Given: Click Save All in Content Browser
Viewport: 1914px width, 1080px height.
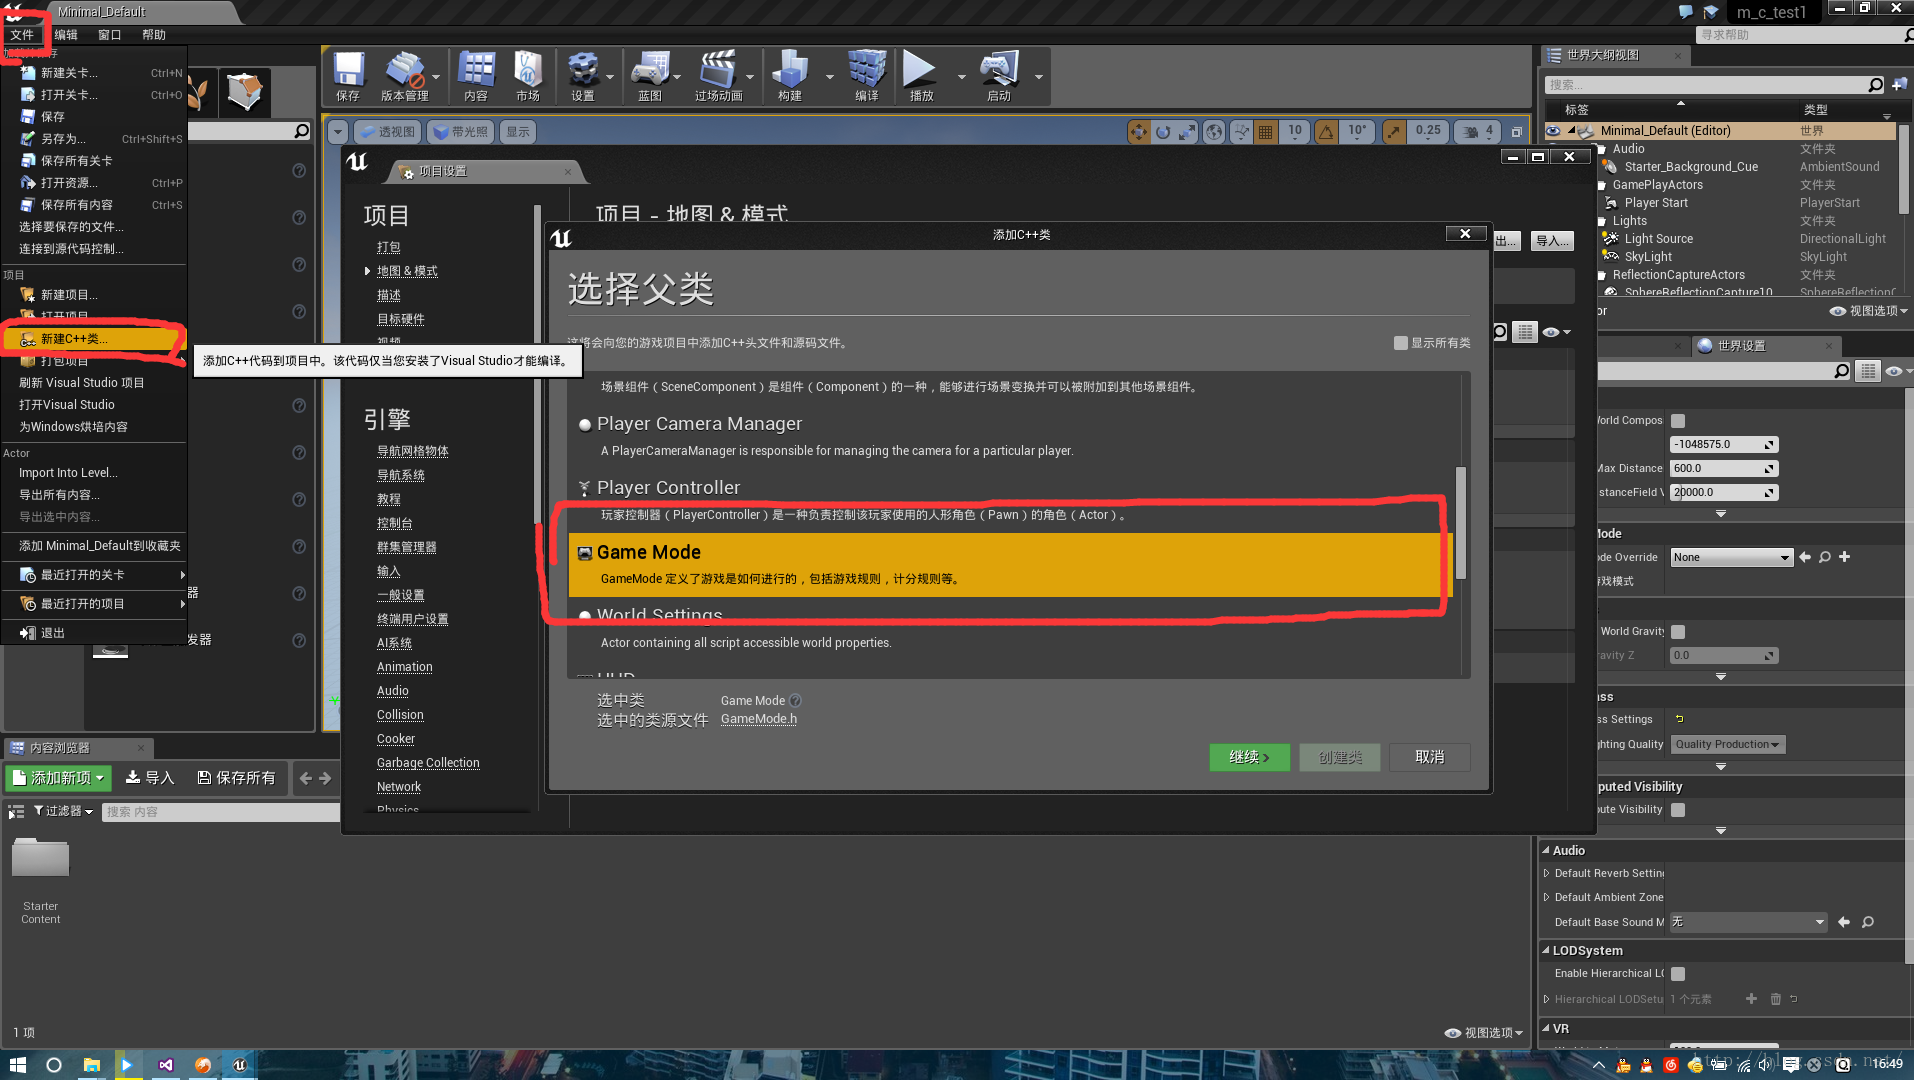Looking at the screenshot, I should pos(236,778).
